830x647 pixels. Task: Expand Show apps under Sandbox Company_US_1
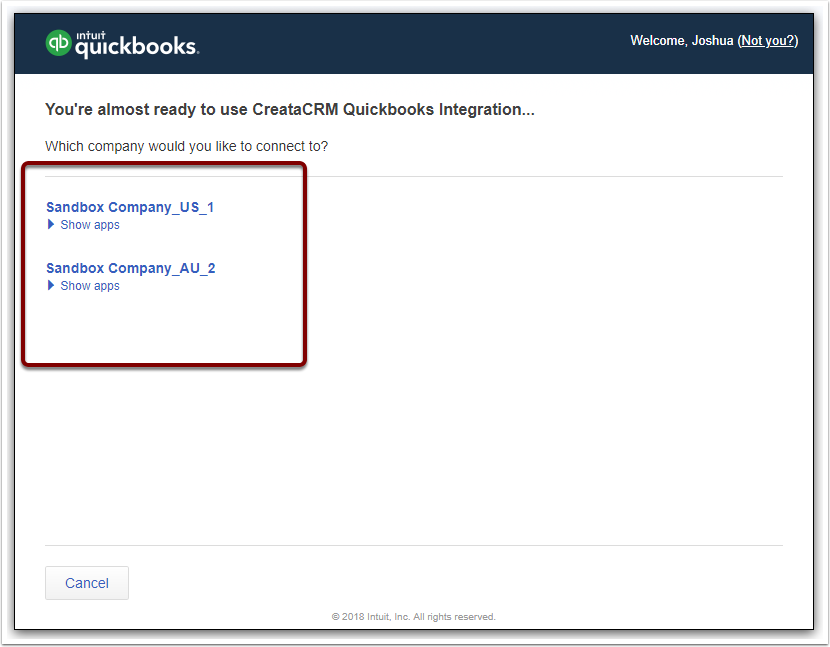84,224
